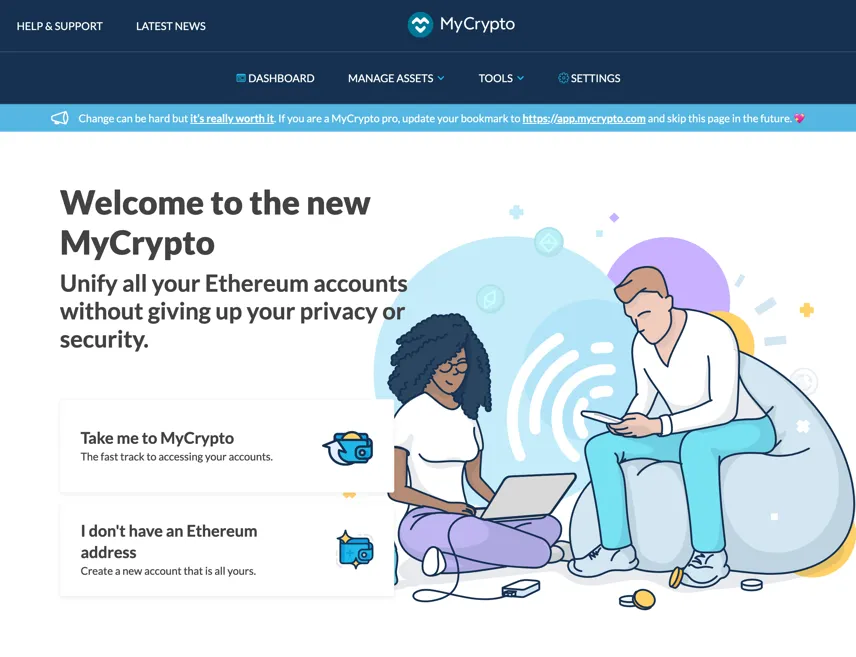Click the pink heart emoji in banner

[x=799, y=119]
